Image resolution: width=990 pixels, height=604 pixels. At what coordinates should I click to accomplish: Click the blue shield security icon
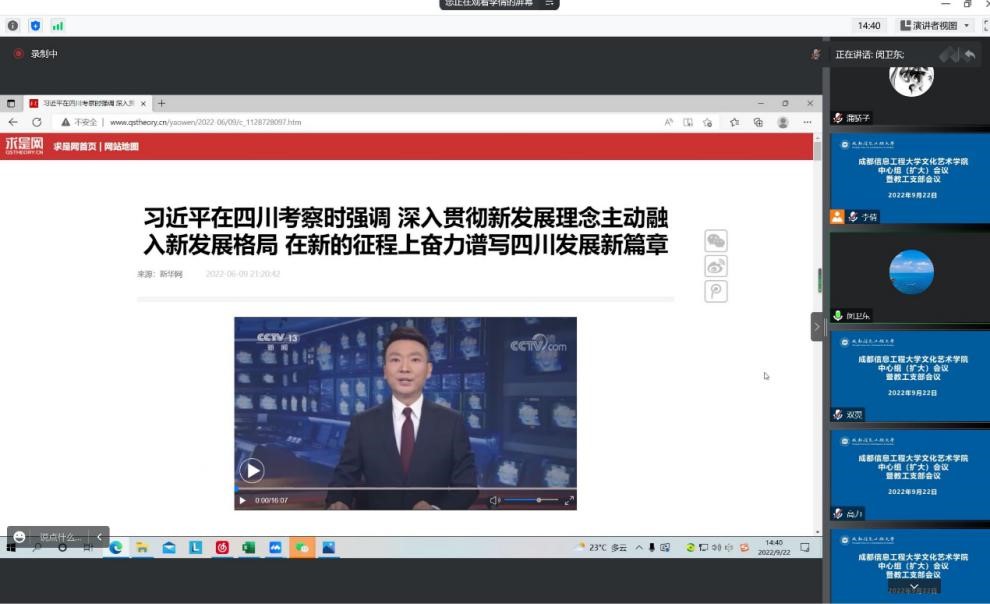(35, 26)
